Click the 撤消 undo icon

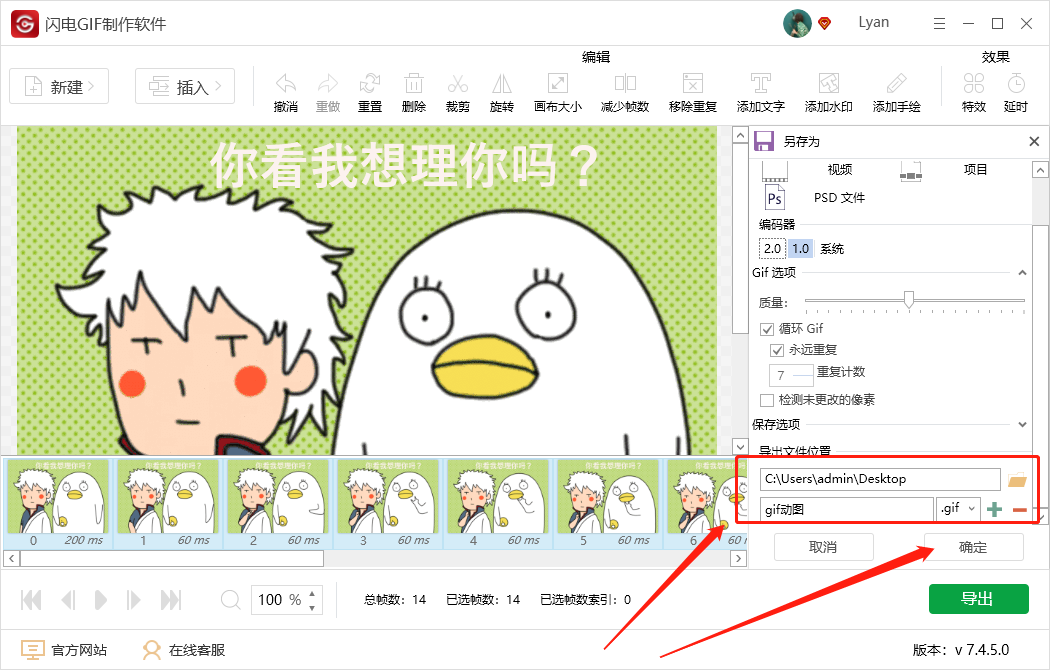tap(286, 84)
